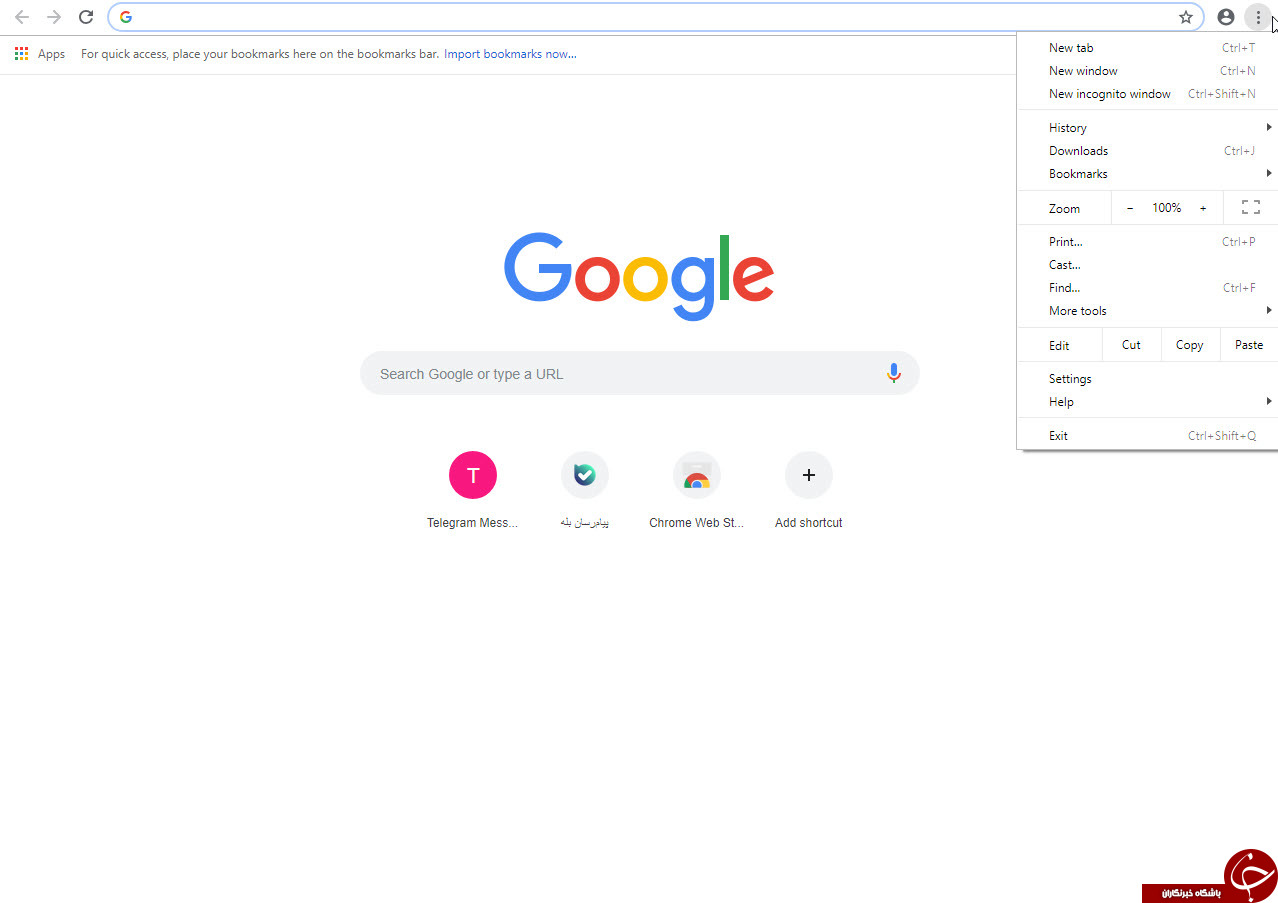Viewport: 1278px width, 903px height.
Task: Click the Import bookmarks now link
Action: (510, 54)
